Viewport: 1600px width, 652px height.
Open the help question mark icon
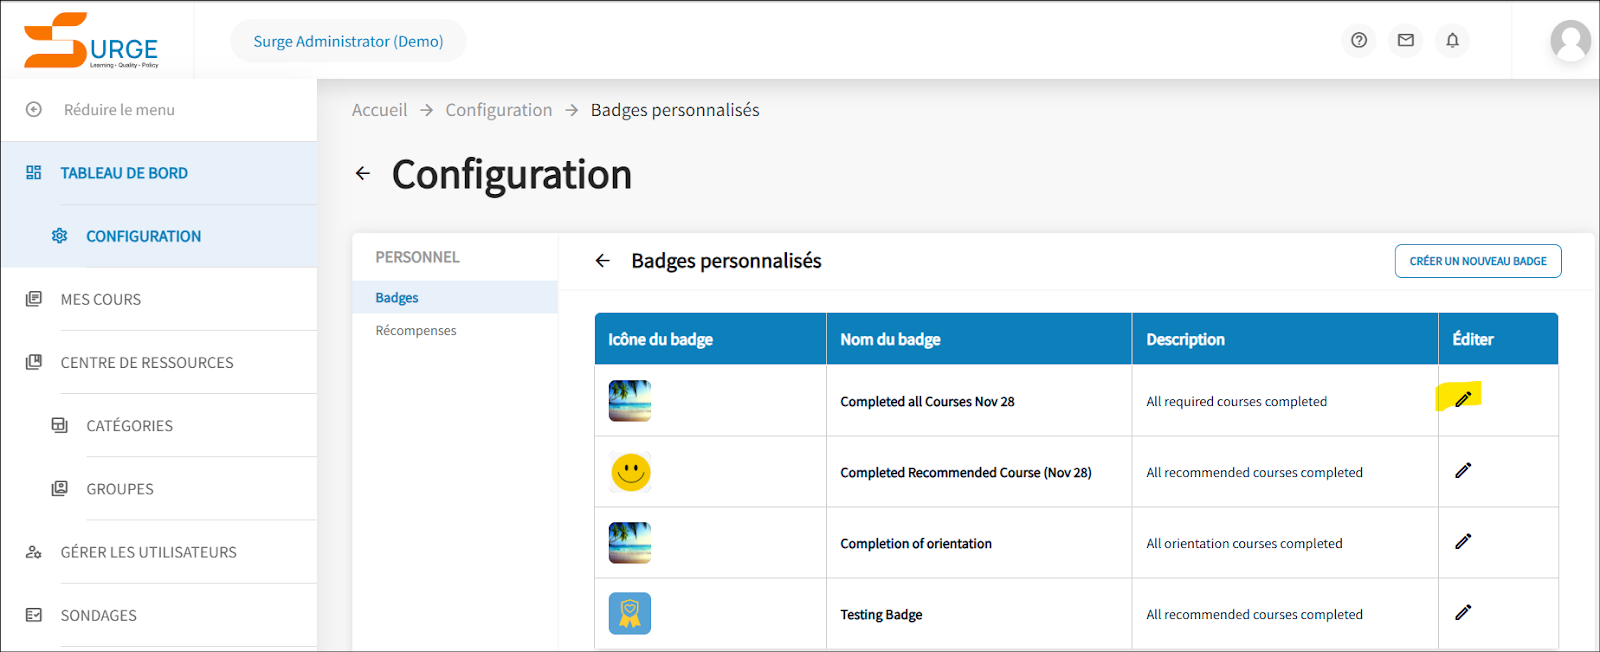point(1358,40)
